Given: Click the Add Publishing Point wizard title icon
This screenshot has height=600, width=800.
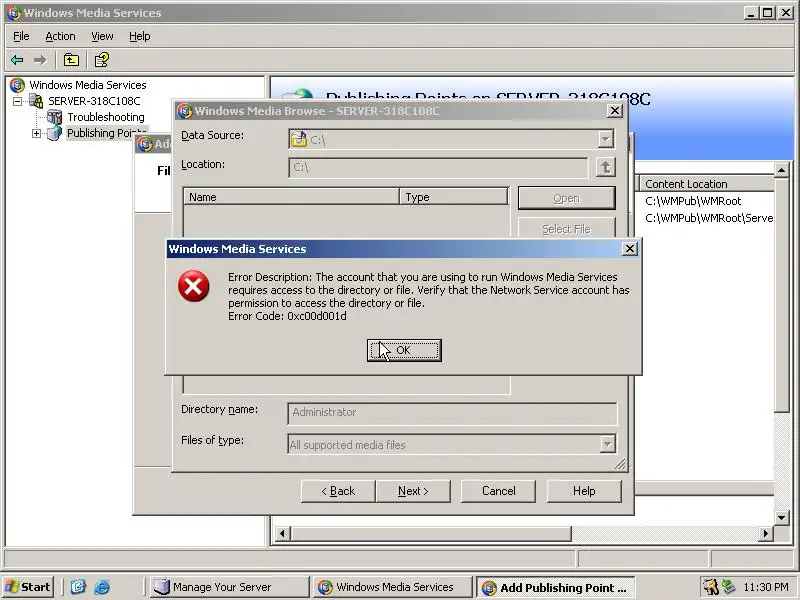Looking at the screenshot, I should pyautogui.click(x=145, y=144).
